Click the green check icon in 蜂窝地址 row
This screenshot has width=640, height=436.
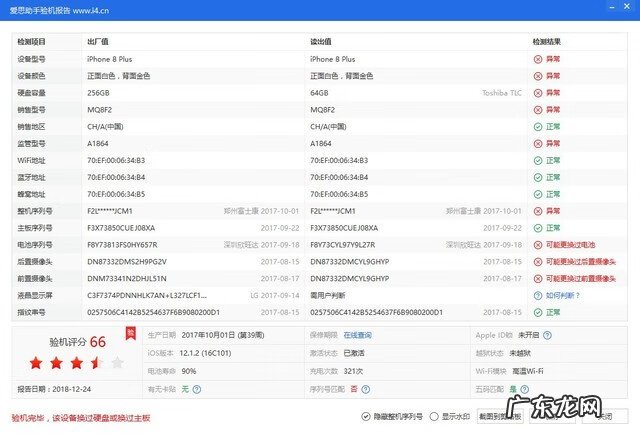click(538, 194)
